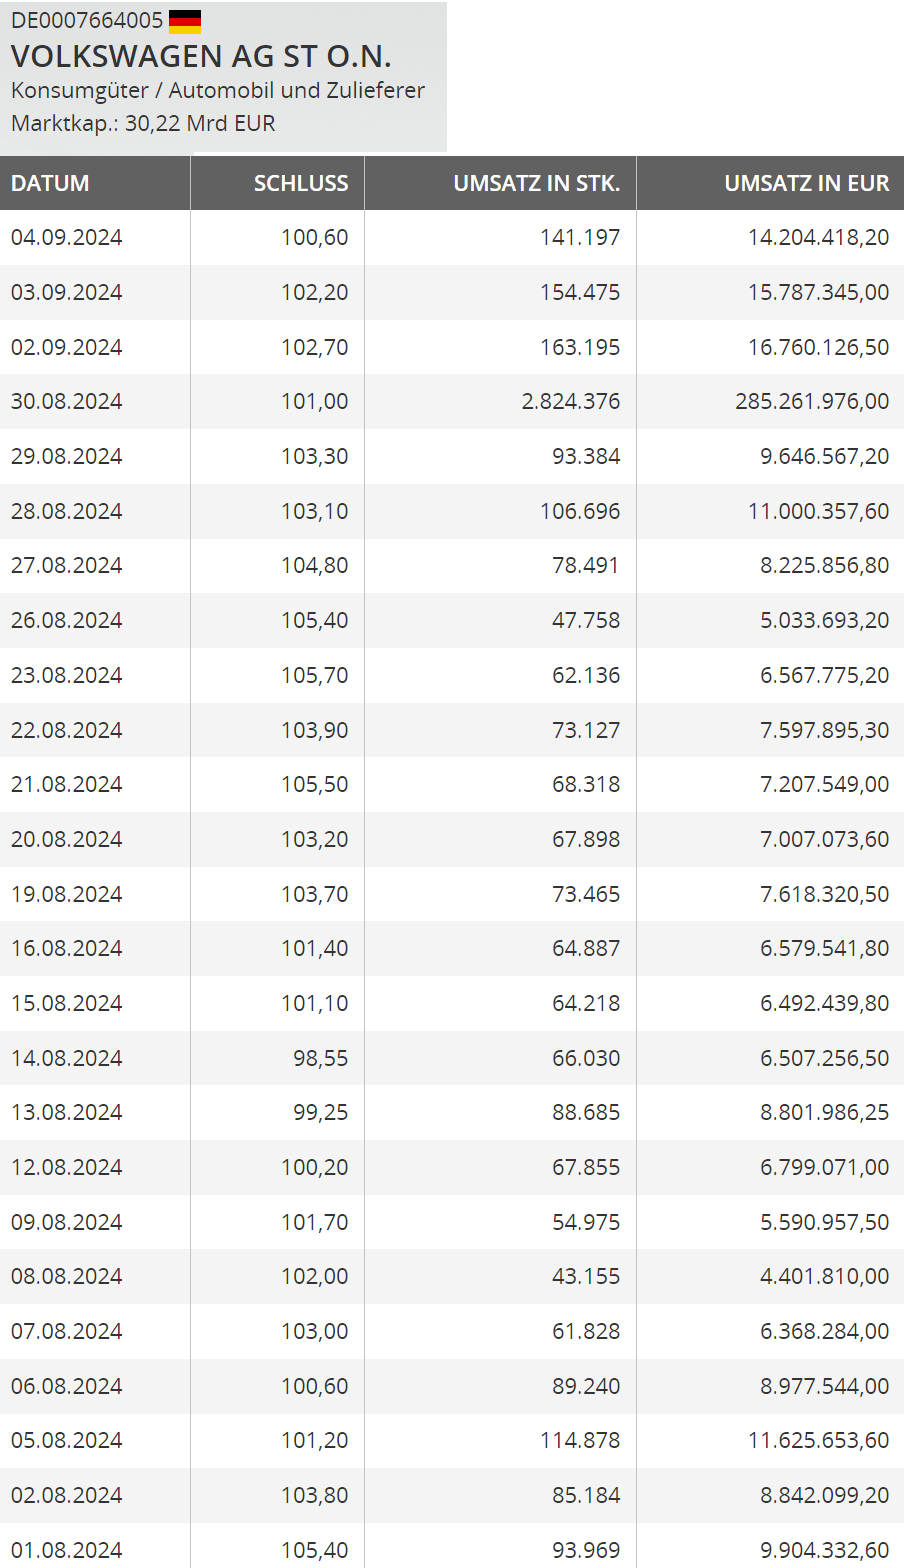Viewport: 904px width, 1568px height.
Task: Select the closing price 105,70
Action: coord(314,675)
